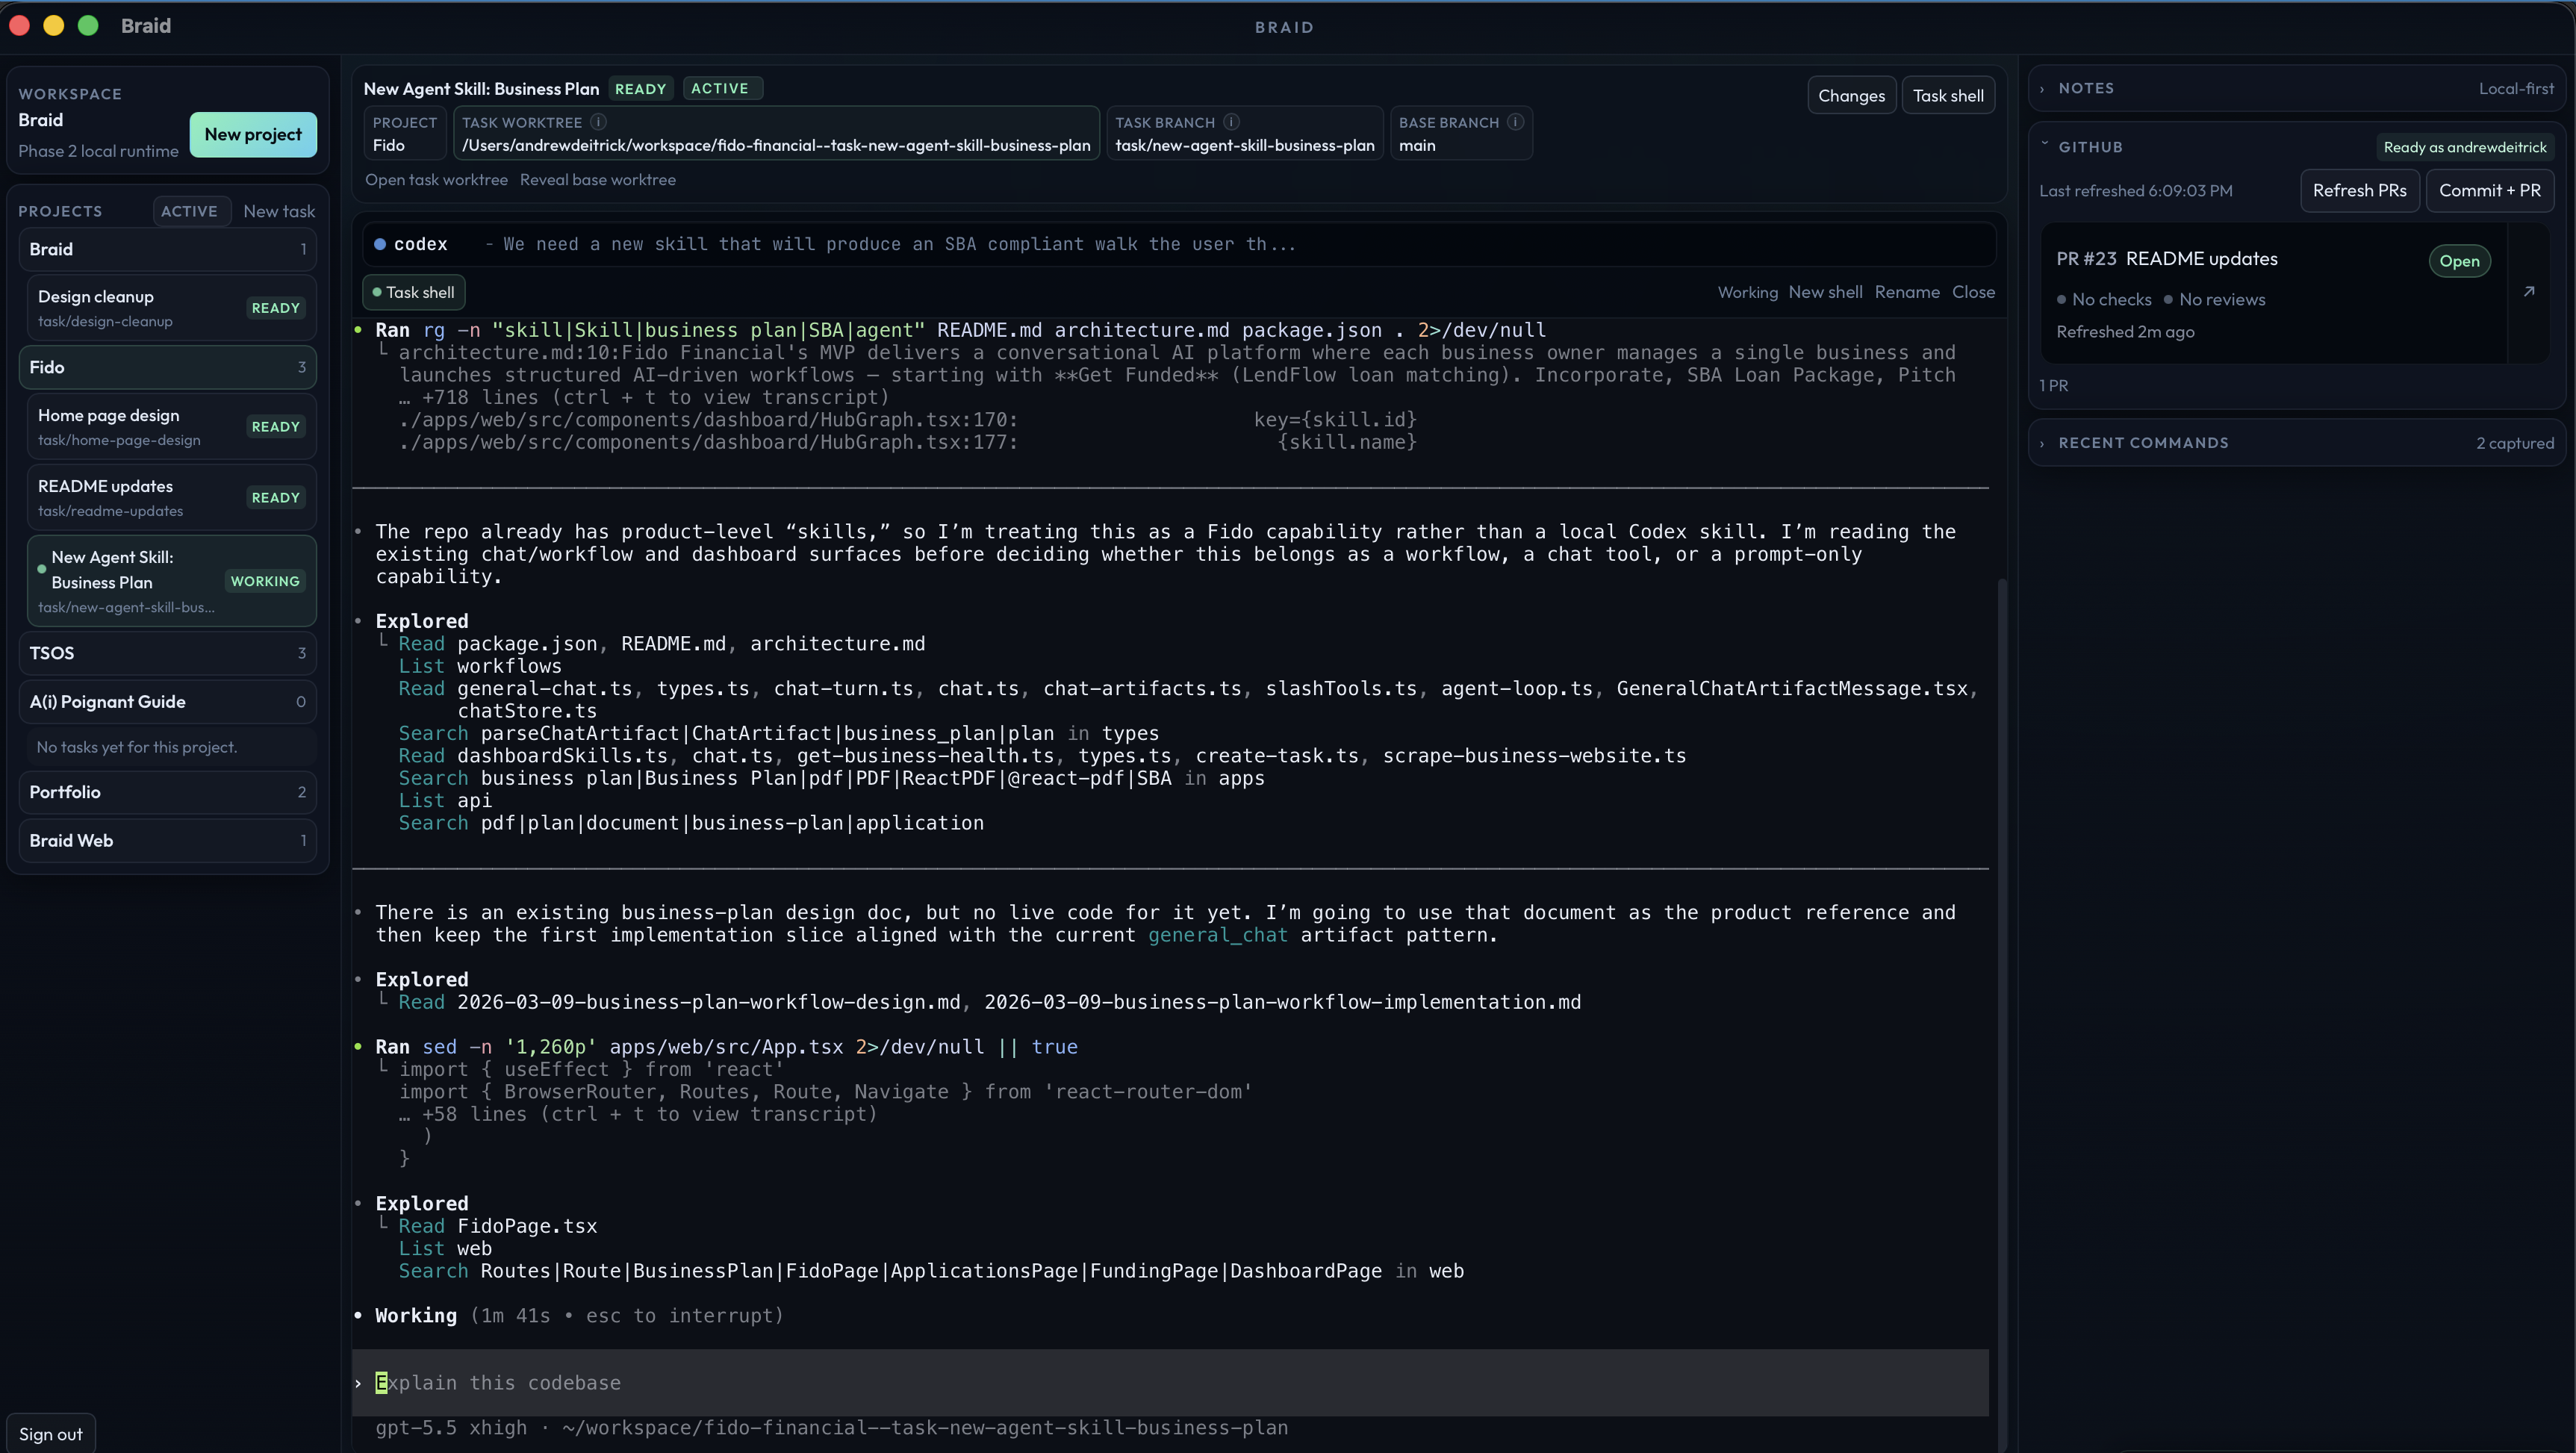The image size is (2576, 1453).
Task: Click the READY badge in task header
Action: point(640,89)
